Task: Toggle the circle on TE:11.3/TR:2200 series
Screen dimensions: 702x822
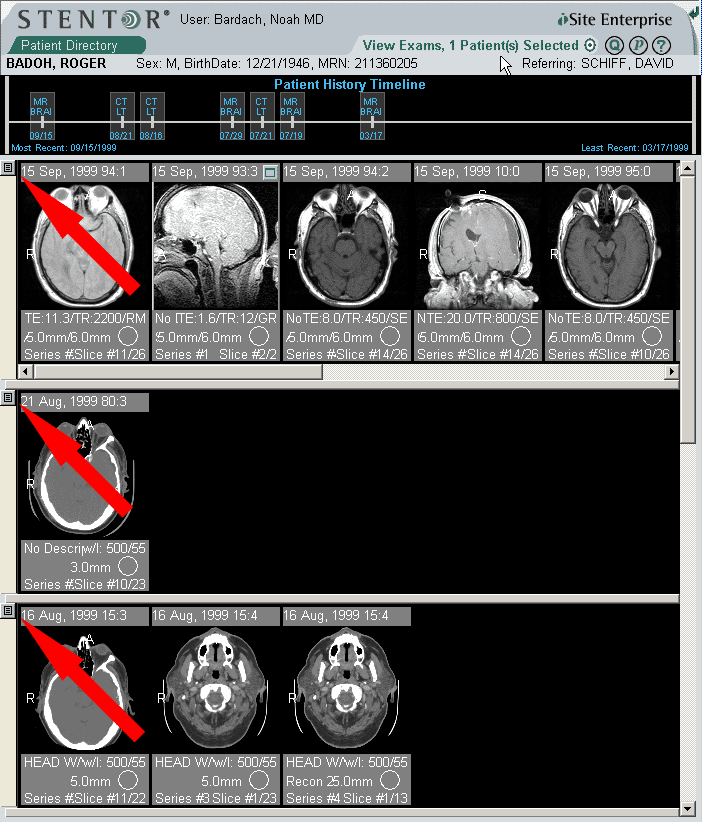Action: [x=127, y=337]
